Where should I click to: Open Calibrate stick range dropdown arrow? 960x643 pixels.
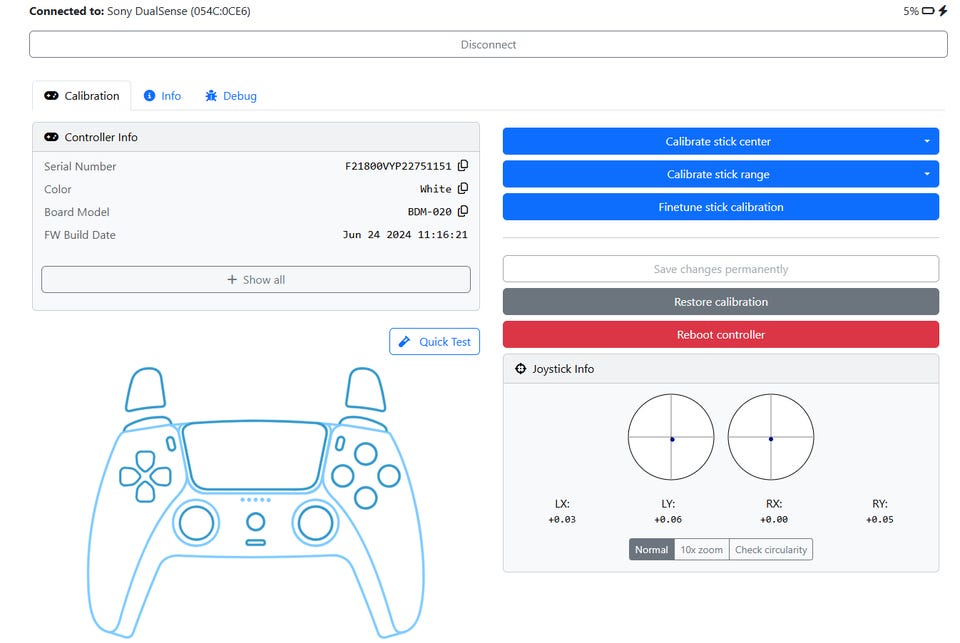click(x=927, y=174)
